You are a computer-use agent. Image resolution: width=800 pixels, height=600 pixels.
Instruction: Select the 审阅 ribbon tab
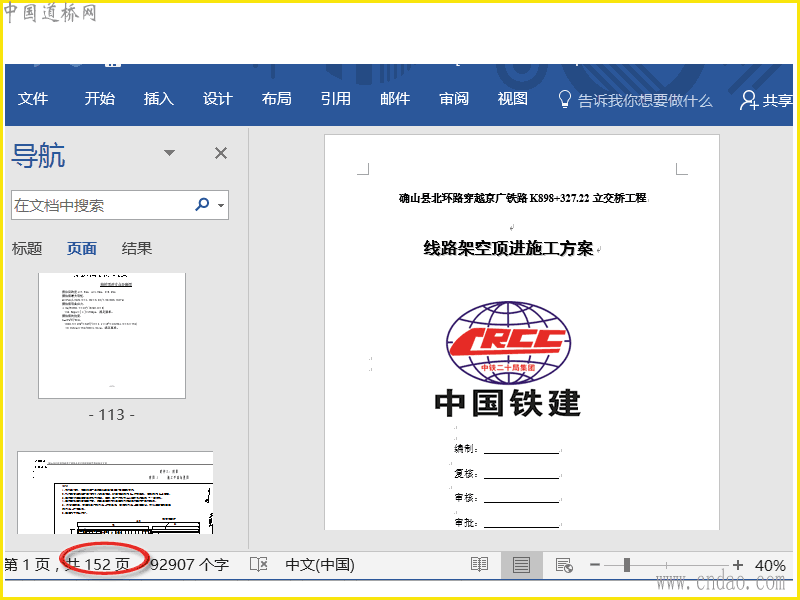[x=454, y=98]
